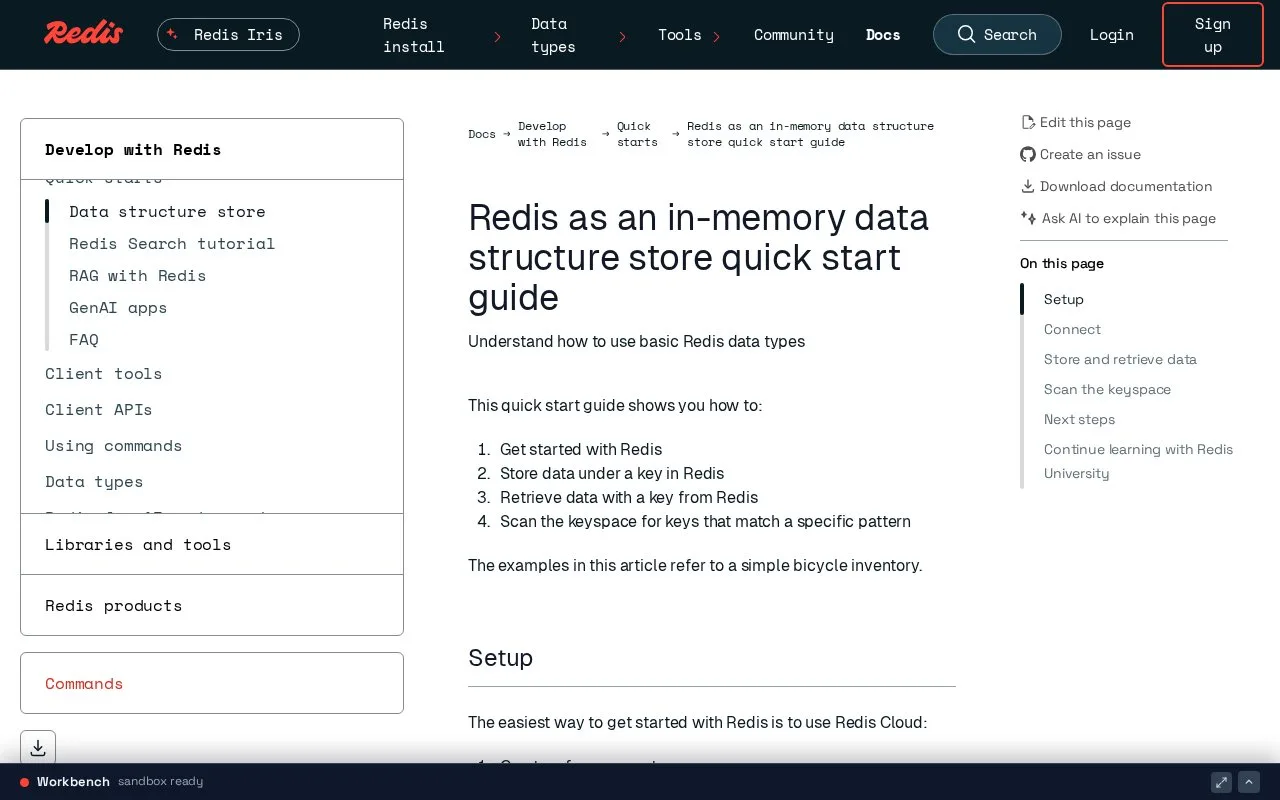Viewport: 1280px width, 800px height.
Task: Jump to Setup in On this page
Action: (x=1064, y=299)
